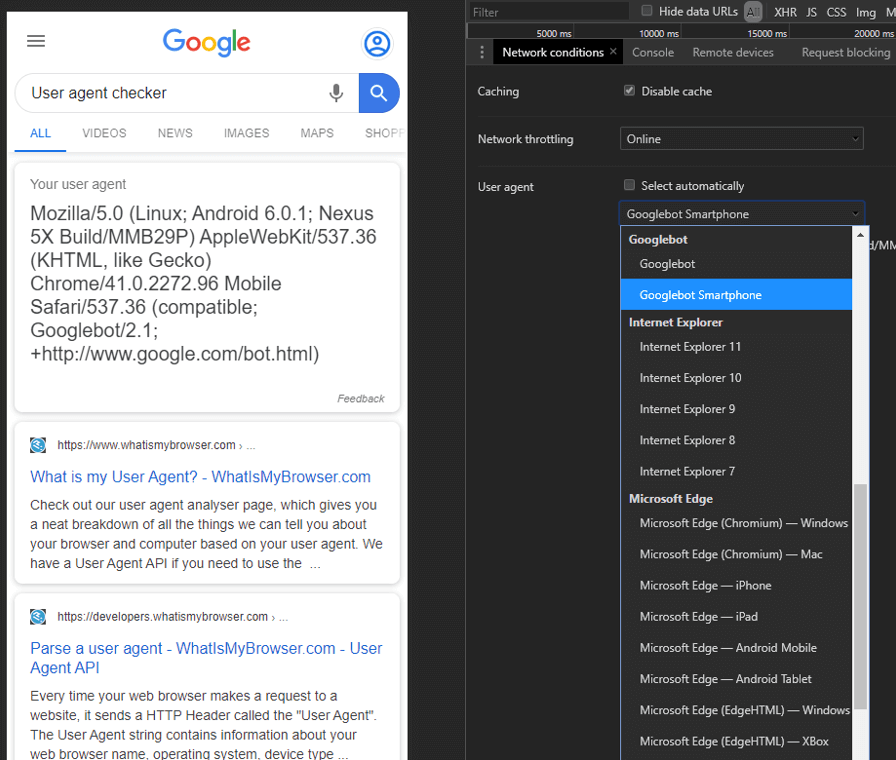The width and height of the screenshot is (896, 760).
Task: Select Microsoft Edge — iPhone option
Action: click(736, 585)
